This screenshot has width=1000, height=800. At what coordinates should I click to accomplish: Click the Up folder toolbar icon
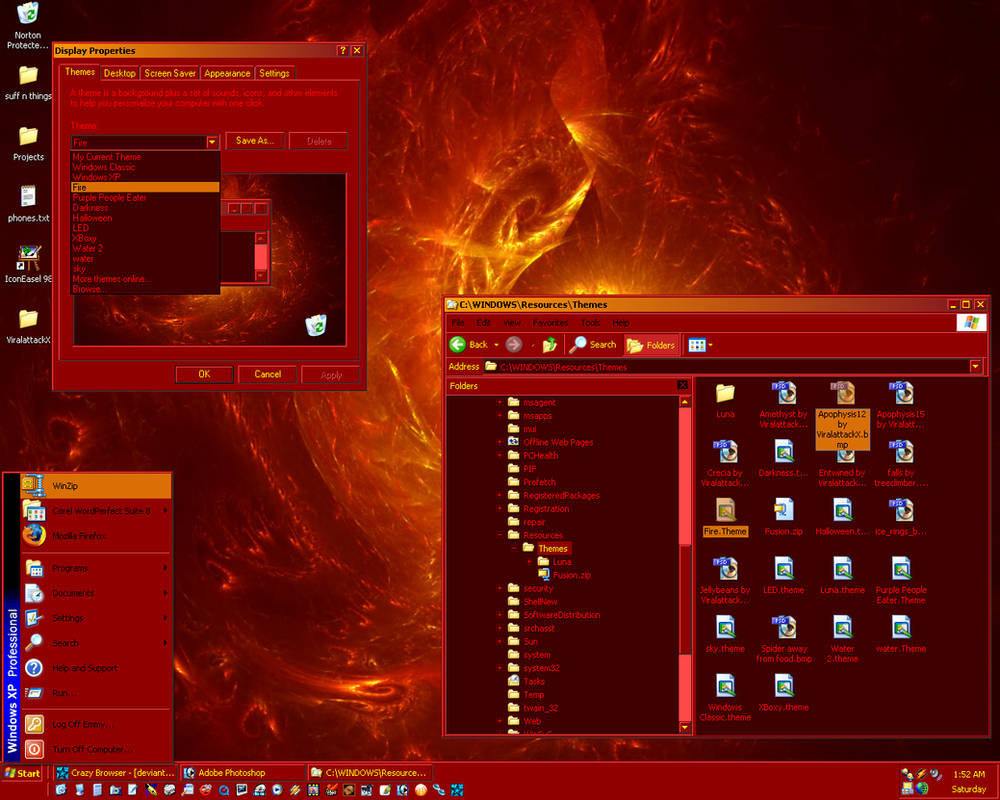tap(549, 345)
